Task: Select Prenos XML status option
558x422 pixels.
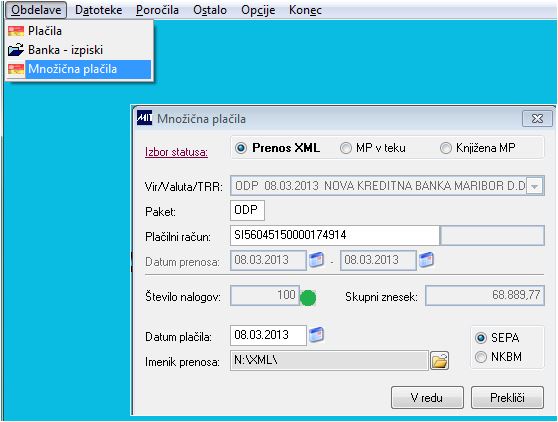Action: point(241,148)
